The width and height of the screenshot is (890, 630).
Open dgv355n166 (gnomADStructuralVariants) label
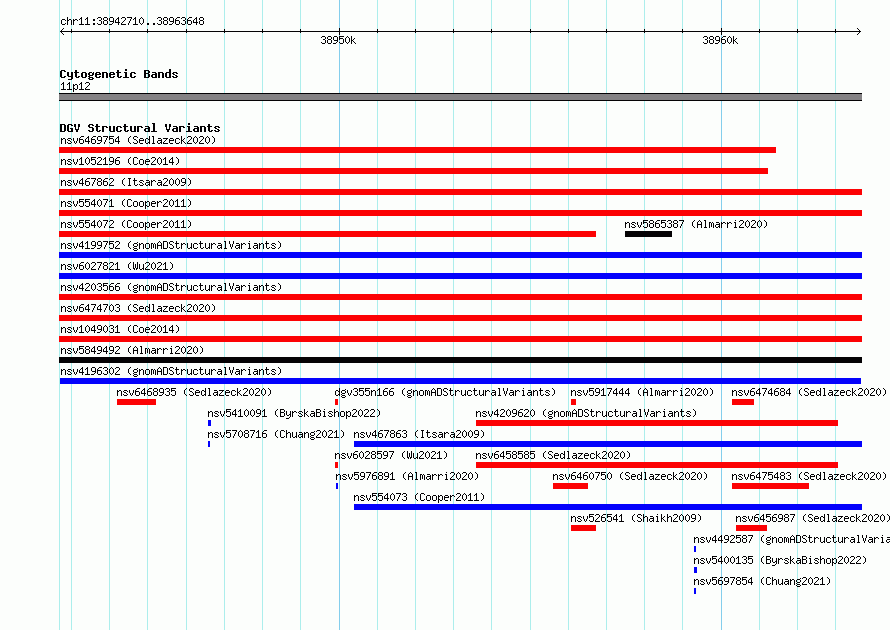pyautogui.click(x=445, y=392)
